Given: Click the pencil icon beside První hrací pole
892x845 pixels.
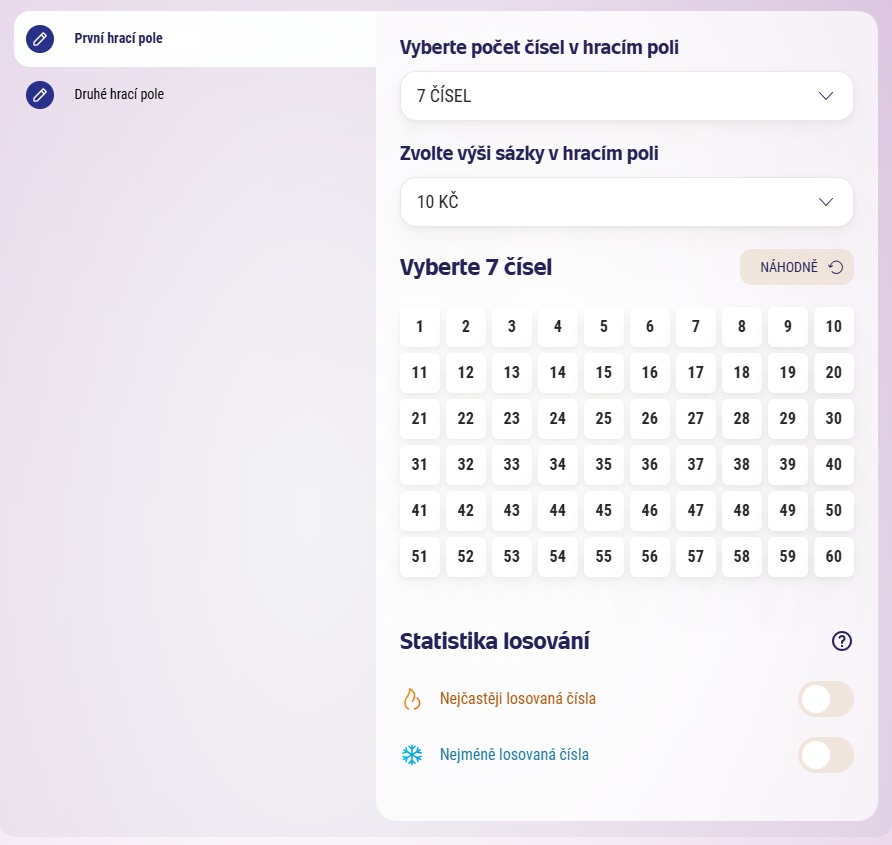Looking at the screenshot, I should point(40,39).
